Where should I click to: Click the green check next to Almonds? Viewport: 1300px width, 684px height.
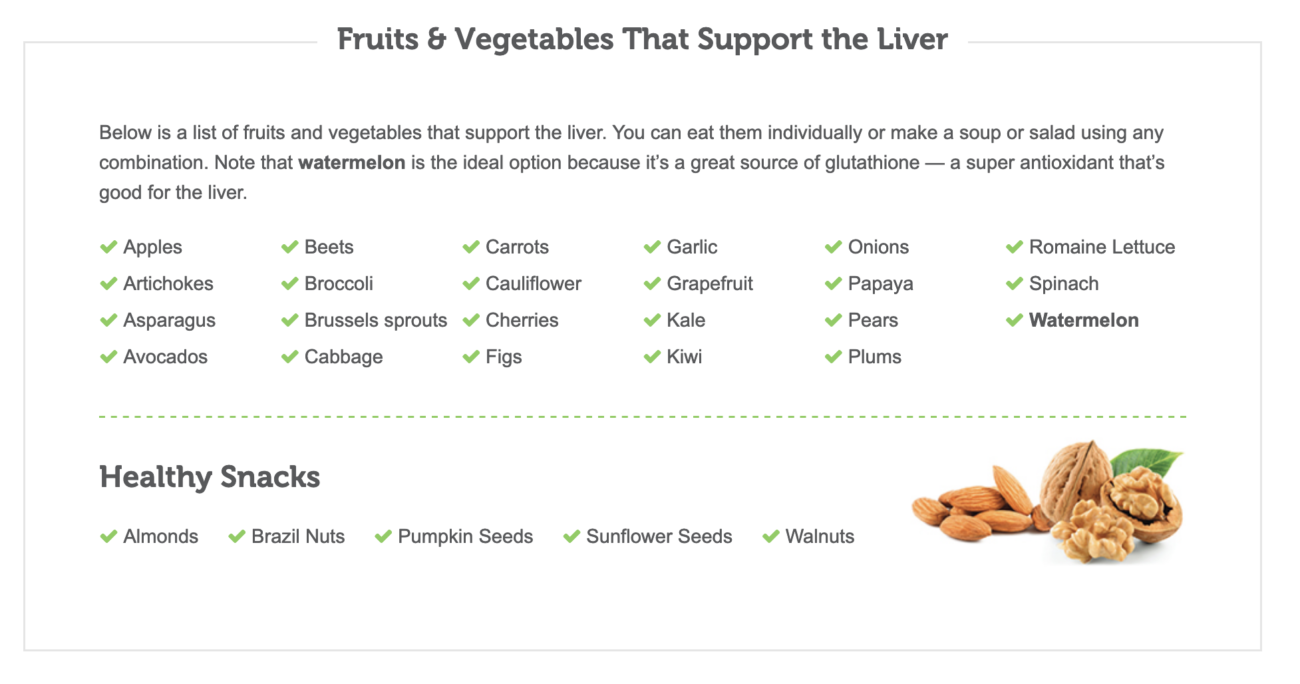(x=108, y=537)
